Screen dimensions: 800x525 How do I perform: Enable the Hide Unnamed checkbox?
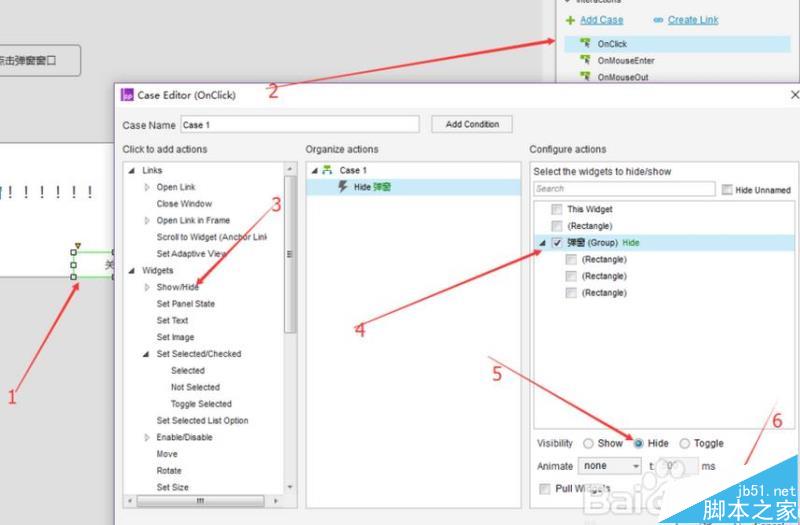pos(726,189)
